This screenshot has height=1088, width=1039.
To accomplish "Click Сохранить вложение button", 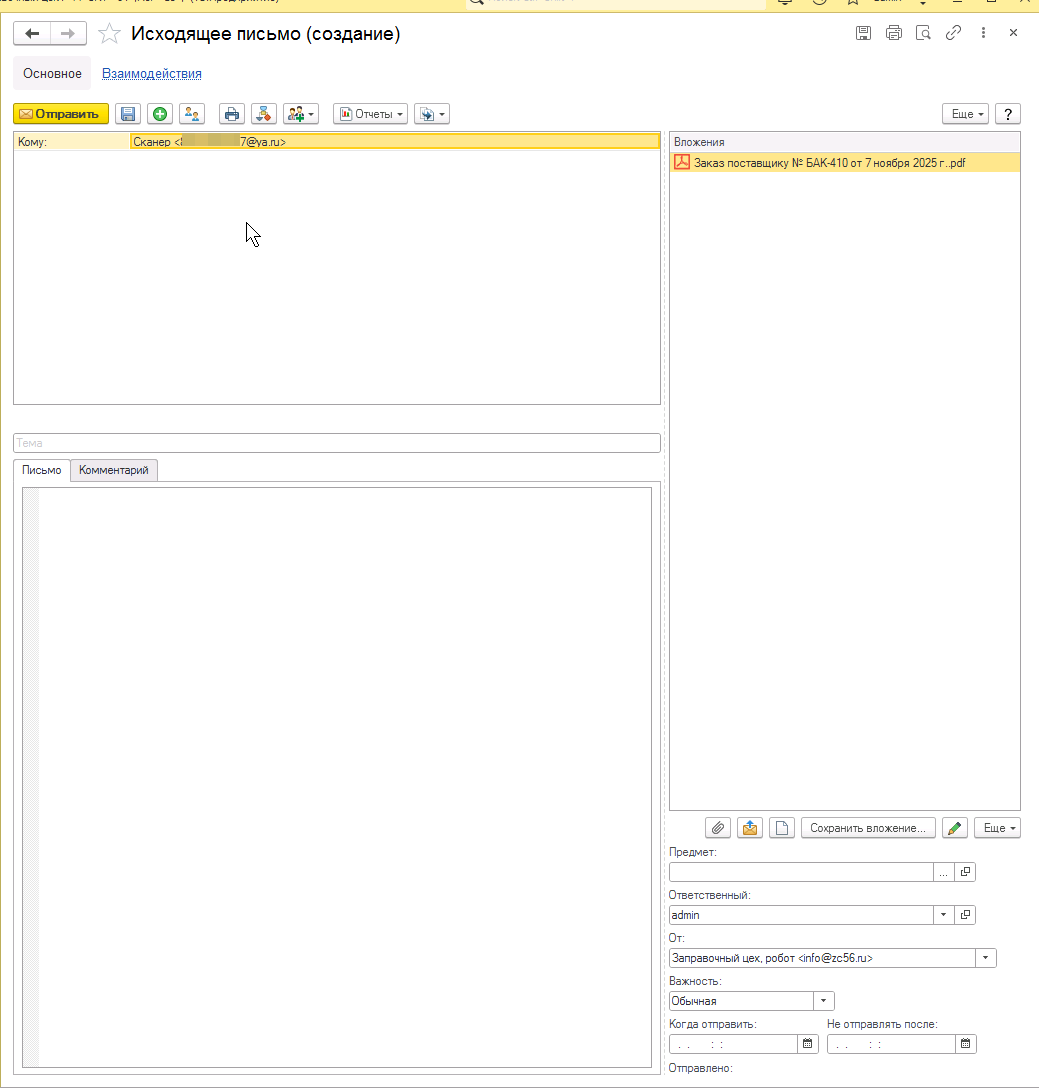I will pos(868,828).
